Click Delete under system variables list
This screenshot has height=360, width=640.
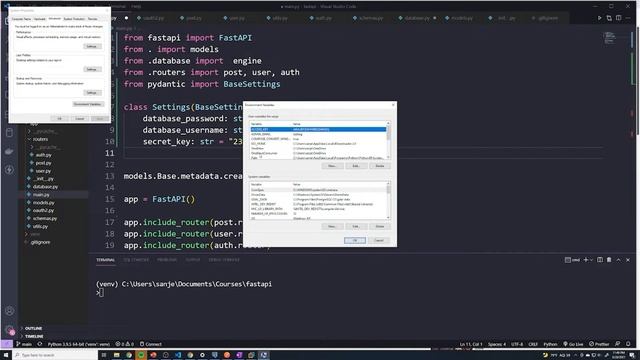coord(380,227)
